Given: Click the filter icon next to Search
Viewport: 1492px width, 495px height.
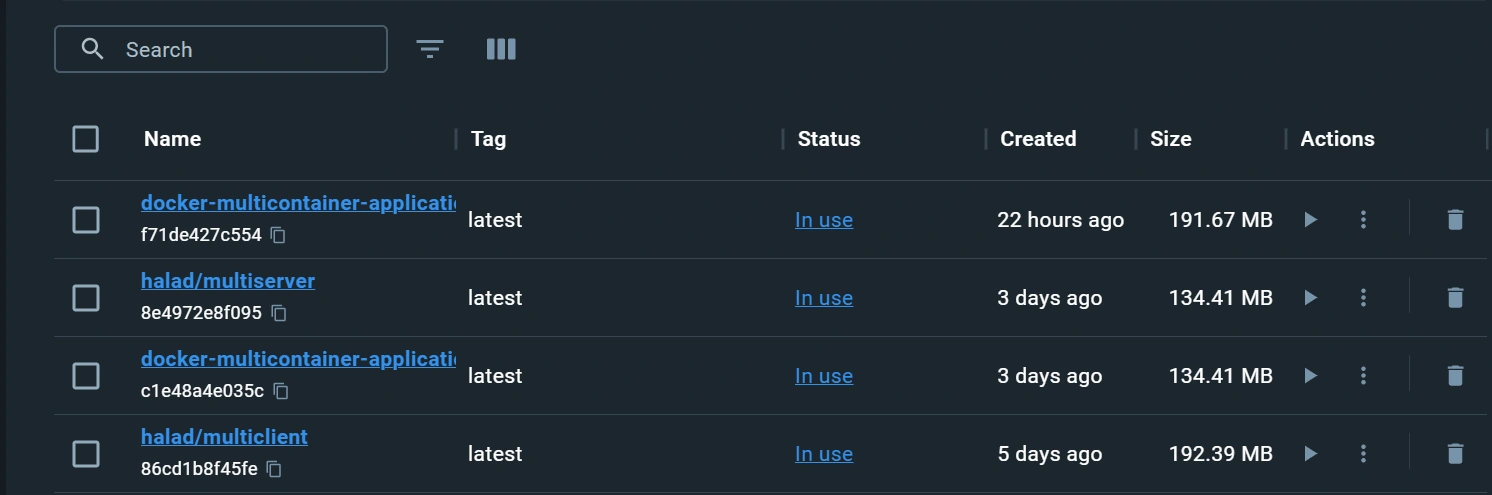Looking at the screenshot, I should (430, 49).
